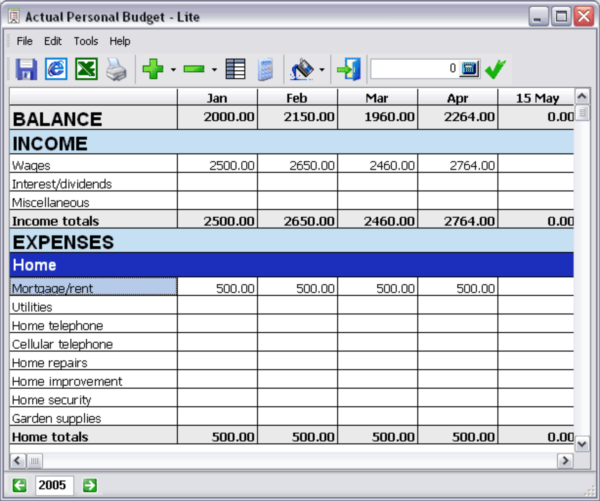The height and width of the screenshot is (501, 600).
Task: Select the 15 May column header
Action: coord(536,98)
